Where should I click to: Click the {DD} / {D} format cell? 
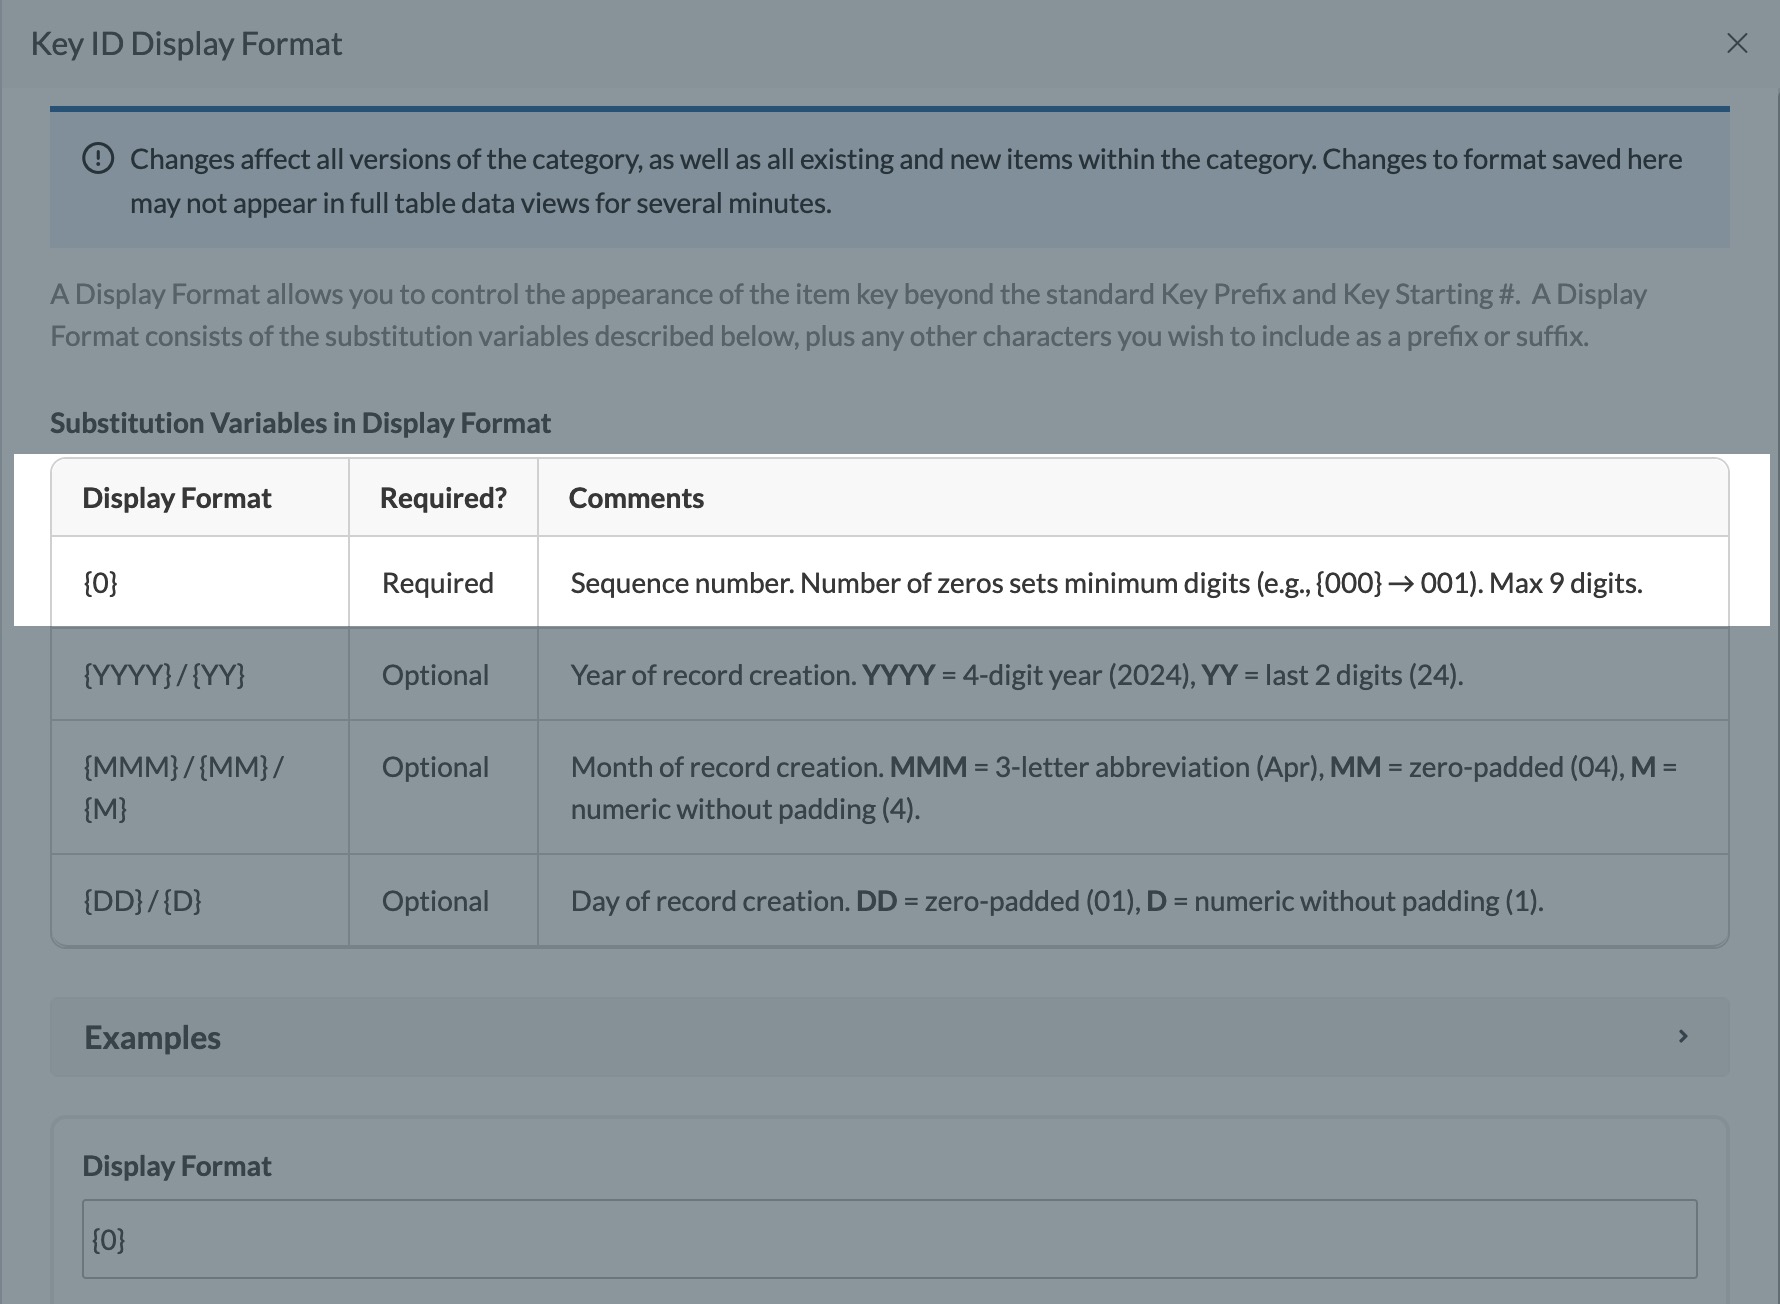(x=200, y=900)
